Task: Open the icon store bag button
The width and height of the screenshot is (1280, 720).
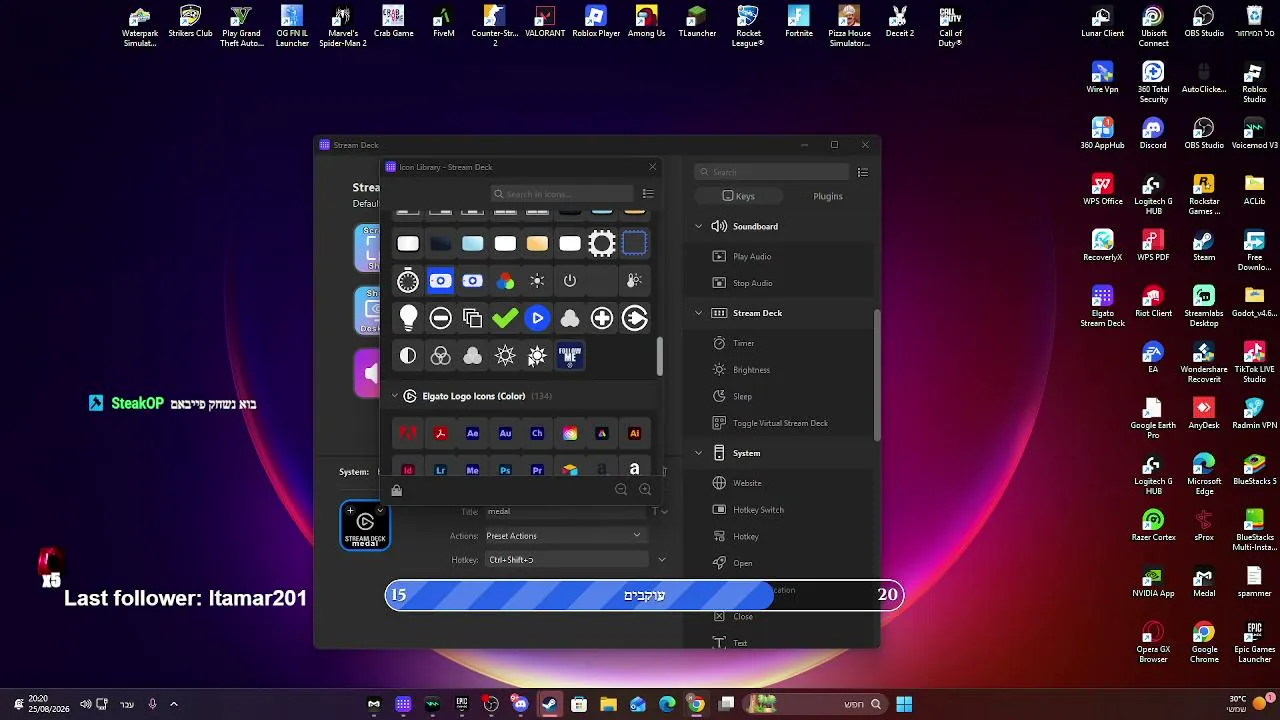Action: coord(396,490)
